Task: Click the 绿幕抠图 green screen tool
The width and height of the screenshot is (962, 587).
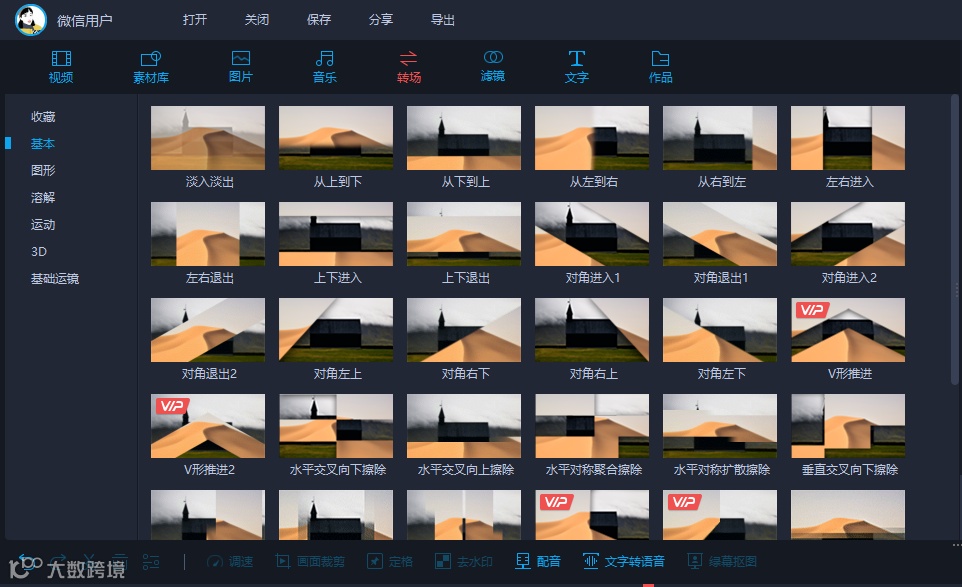Action: (722, 561)
